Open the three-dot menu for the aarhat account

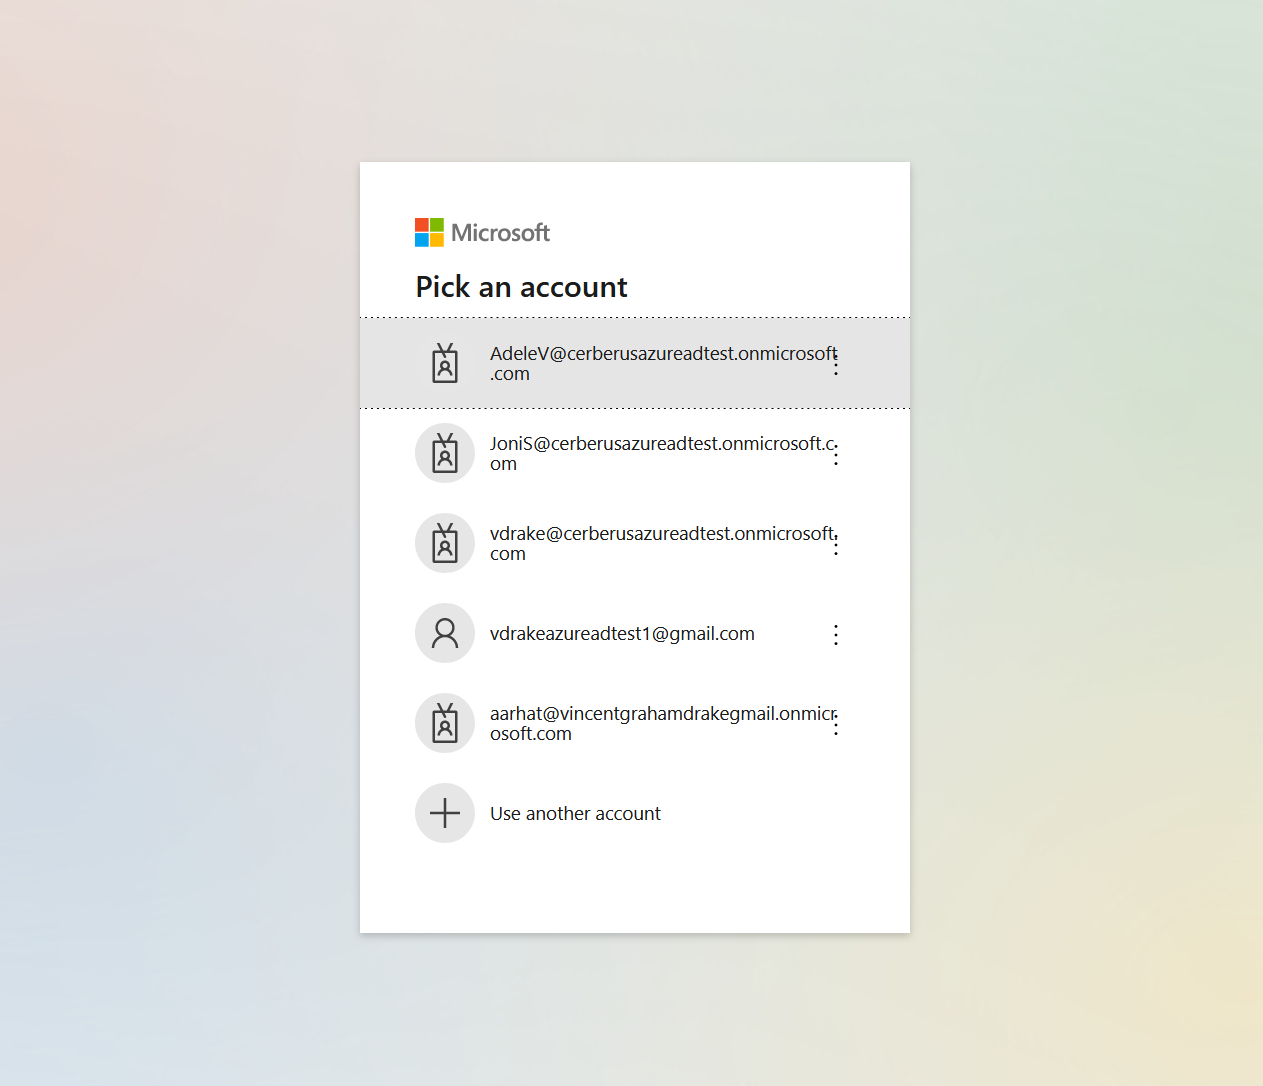[836, 724]
